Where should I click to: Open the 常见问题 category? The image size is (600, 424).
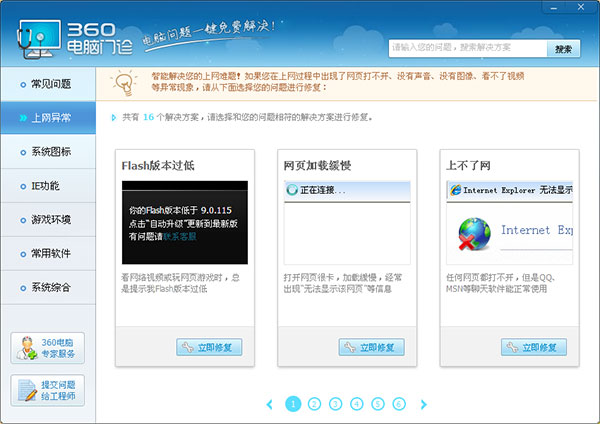[x=48, y=84]
